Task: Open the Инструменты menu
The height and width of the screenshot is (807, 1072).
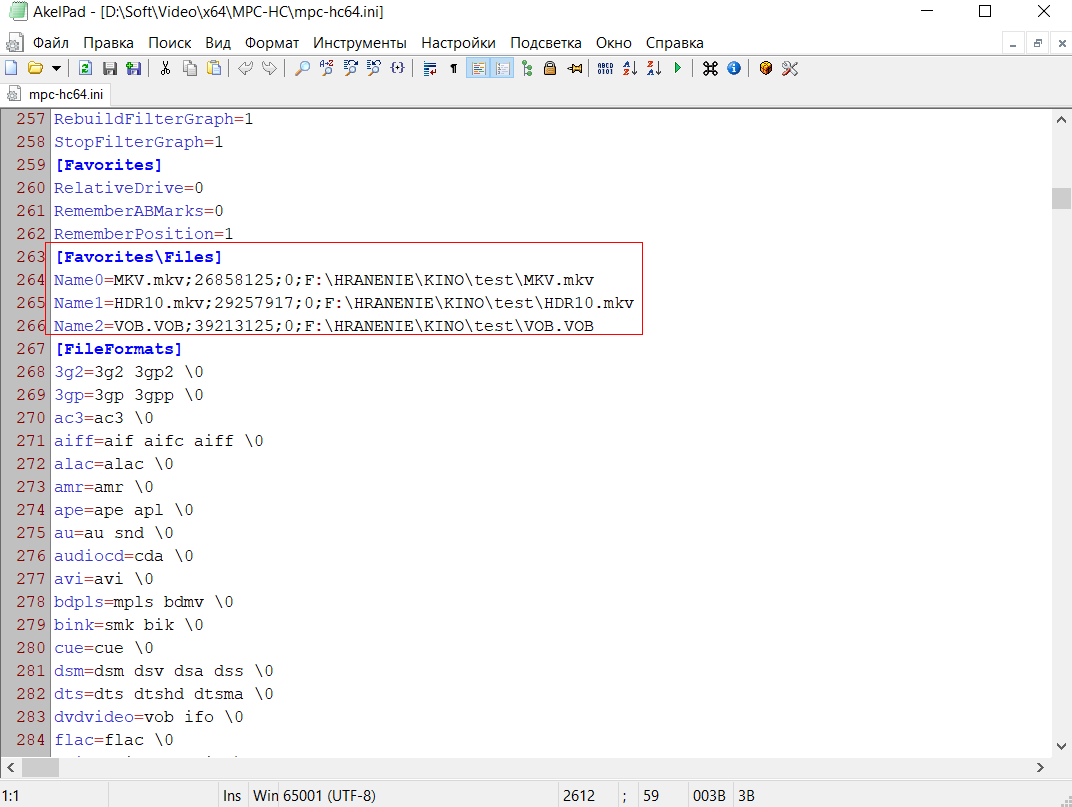Action: (x=359, y=43)
